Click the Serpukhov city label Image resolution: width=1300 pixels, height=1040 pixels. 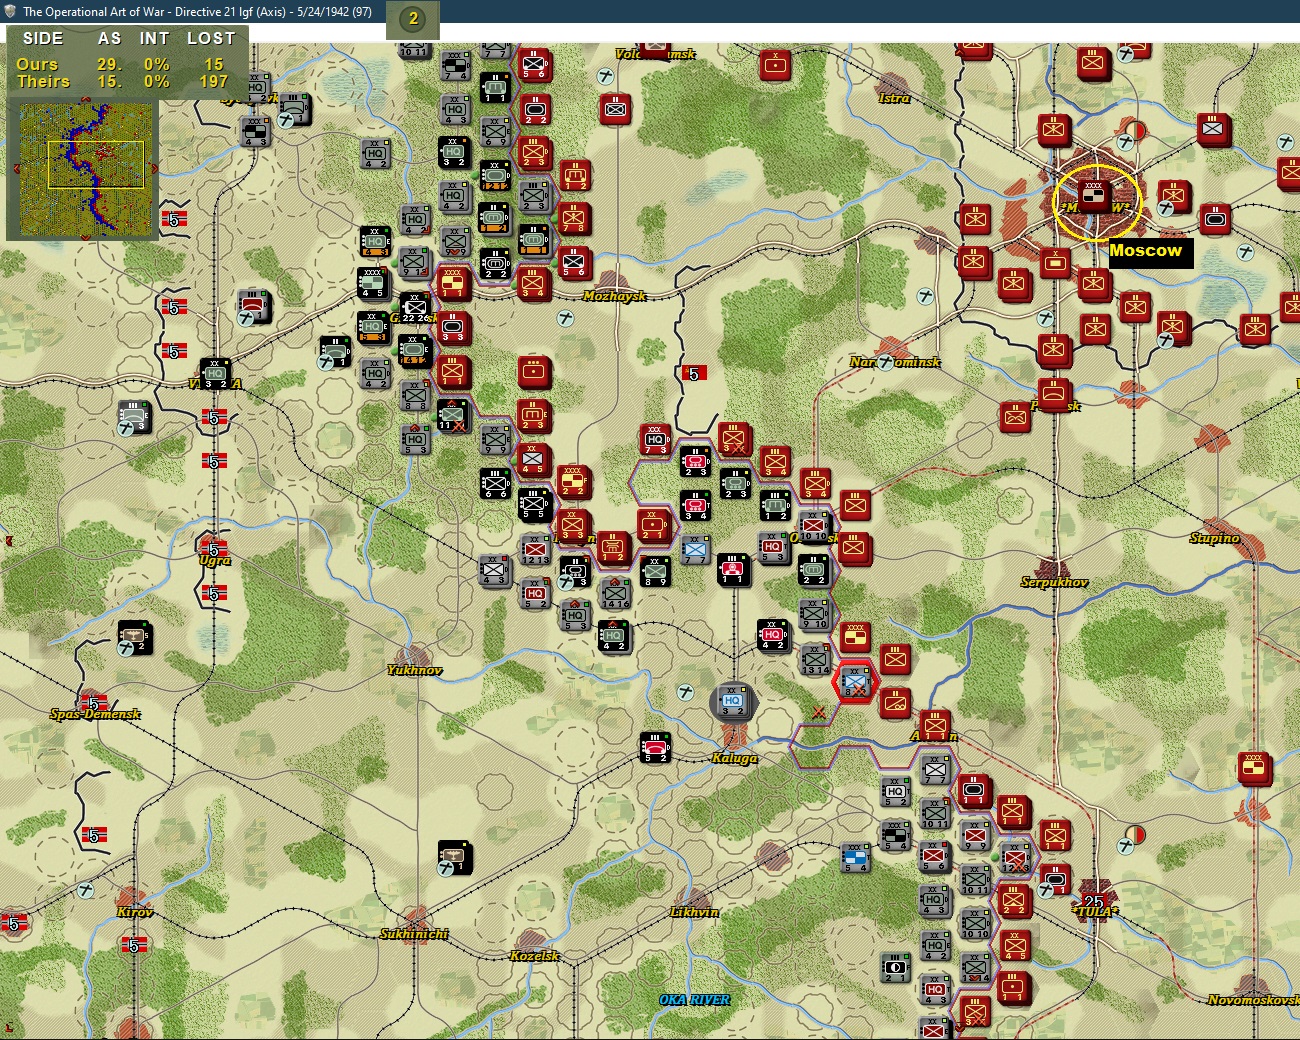1054,582
